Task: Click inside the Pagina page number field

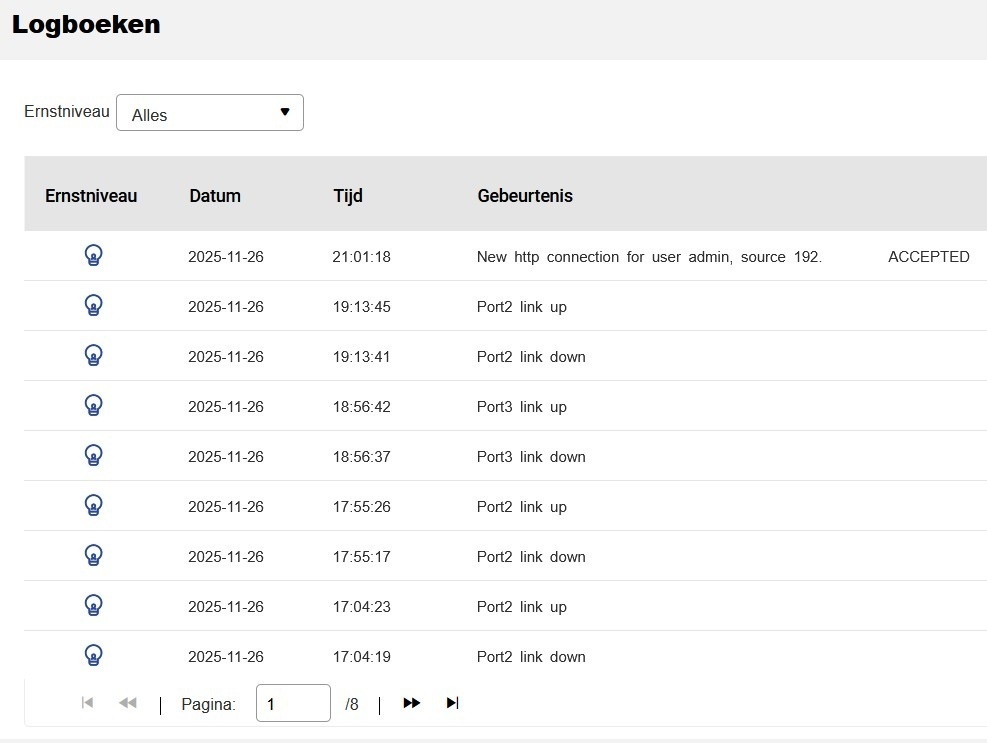Action: coord(292,703)
